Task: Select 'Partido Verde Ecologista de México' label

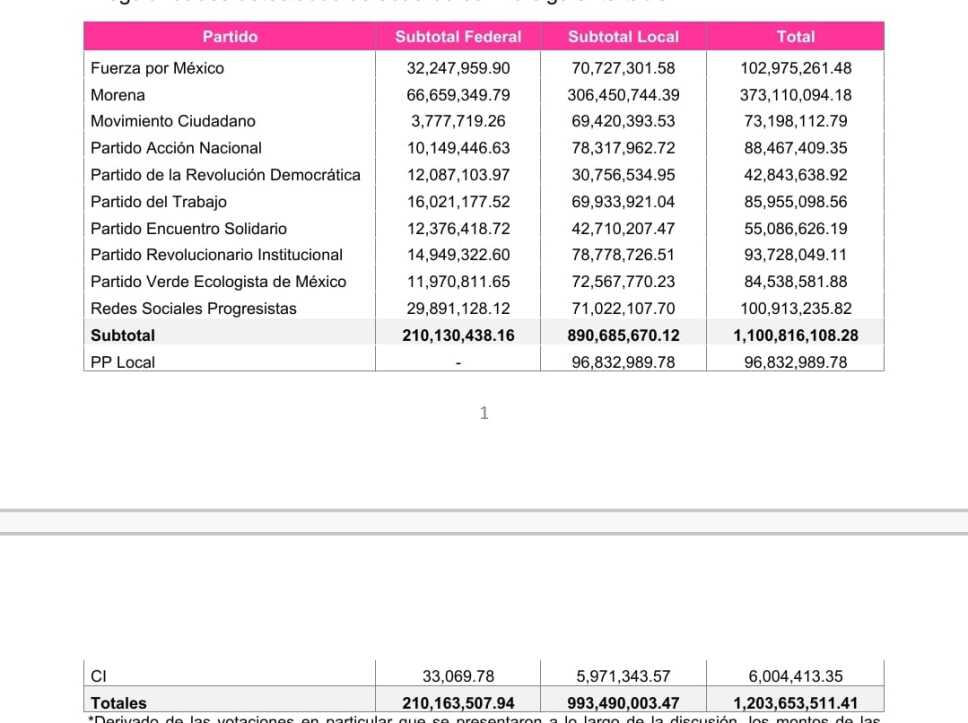Action: coord(219,282)
